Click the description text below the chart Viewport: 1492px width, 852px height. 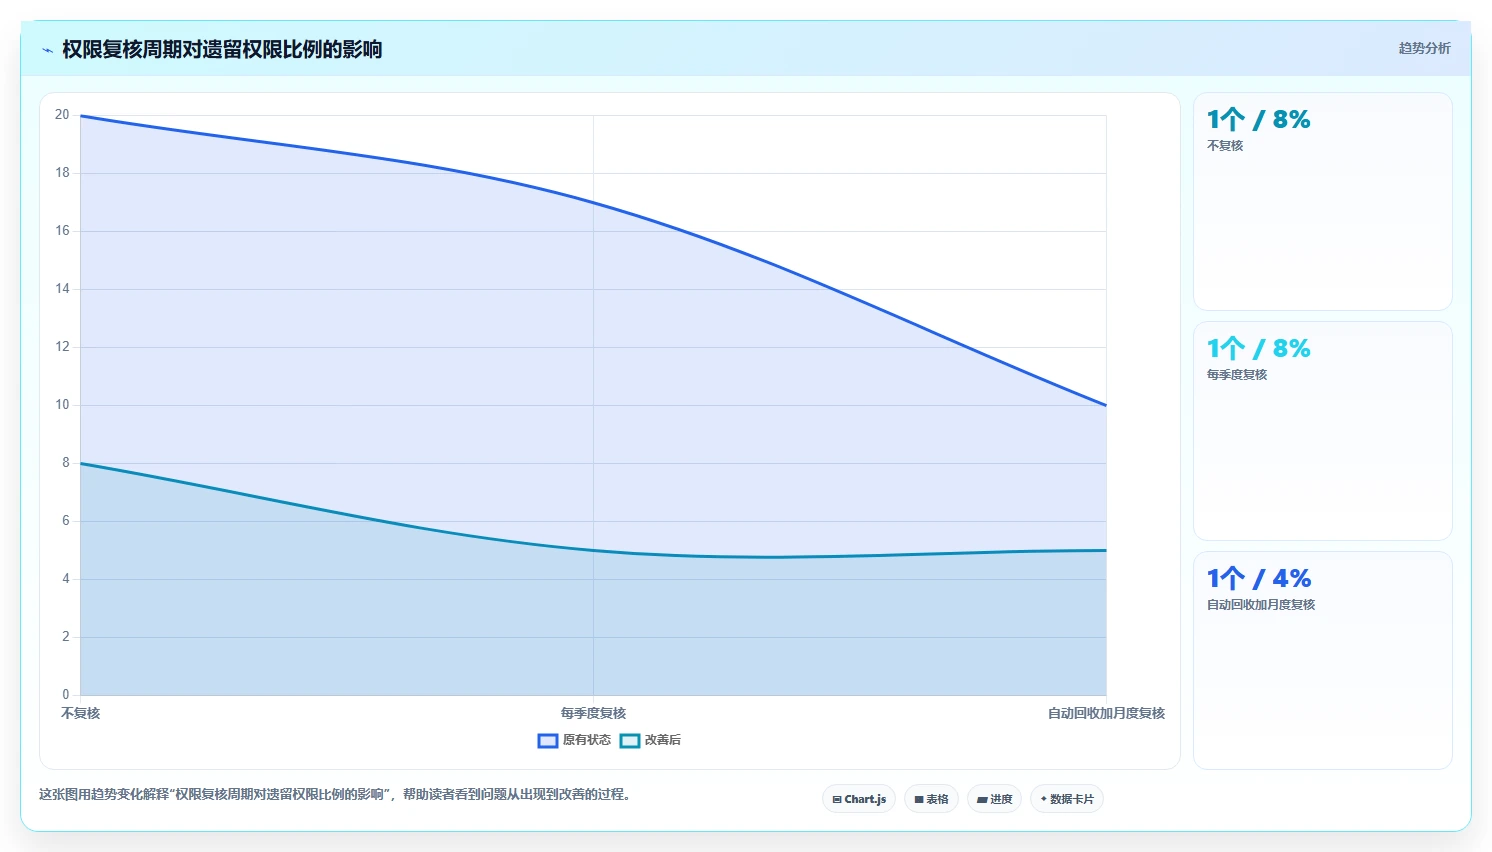click(335, 794)
